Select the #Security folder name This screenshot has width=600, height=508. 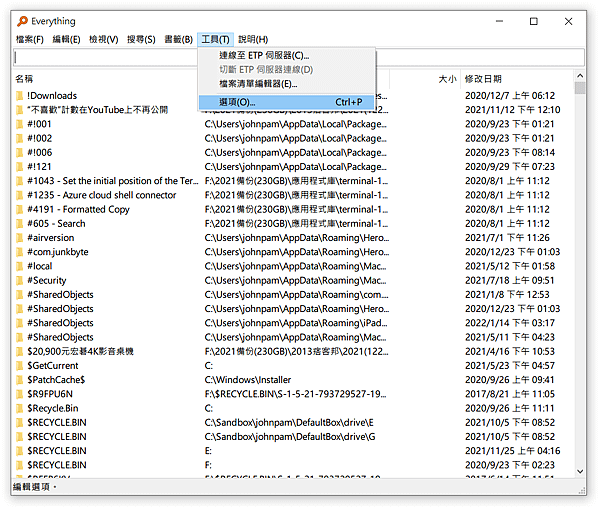(47, 280)
